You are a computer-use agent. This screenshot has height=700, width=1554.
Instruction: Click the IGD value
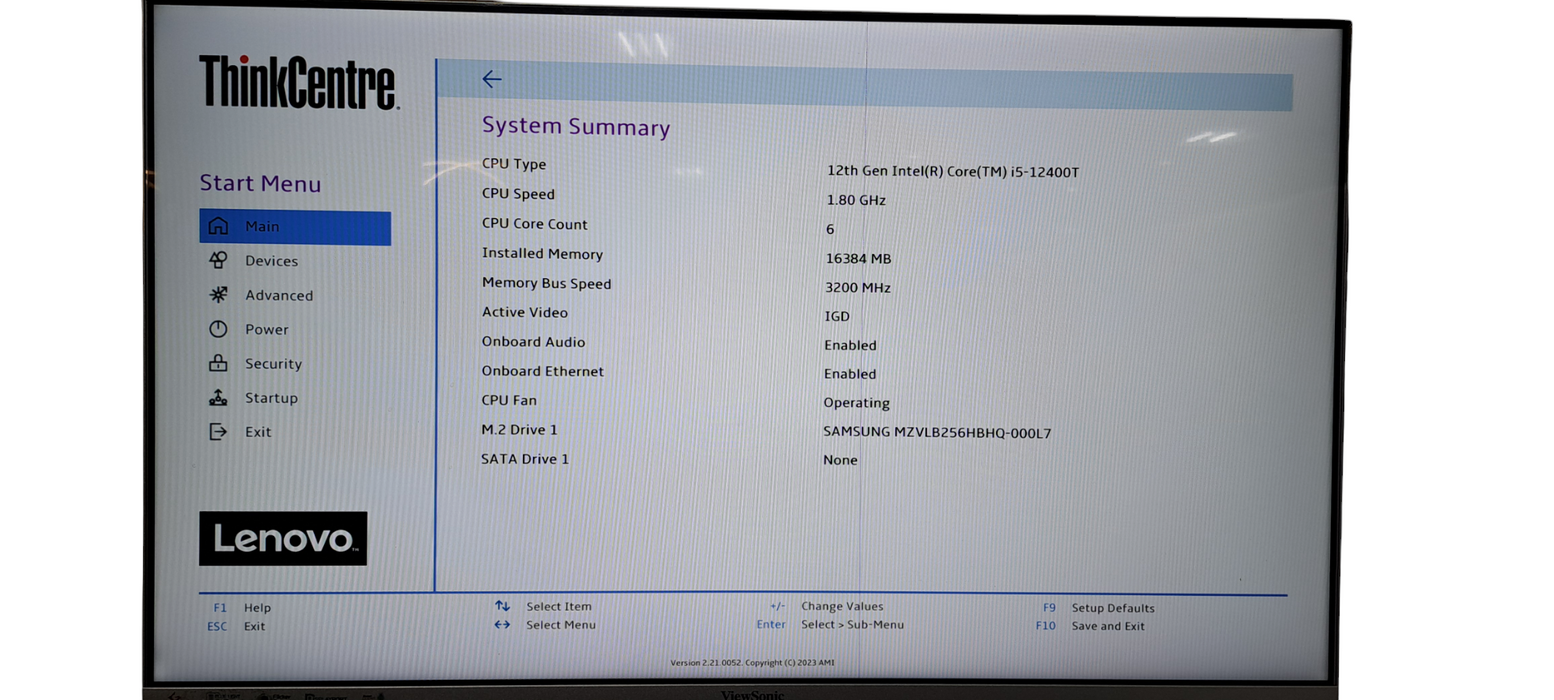(x=837, y=316)
